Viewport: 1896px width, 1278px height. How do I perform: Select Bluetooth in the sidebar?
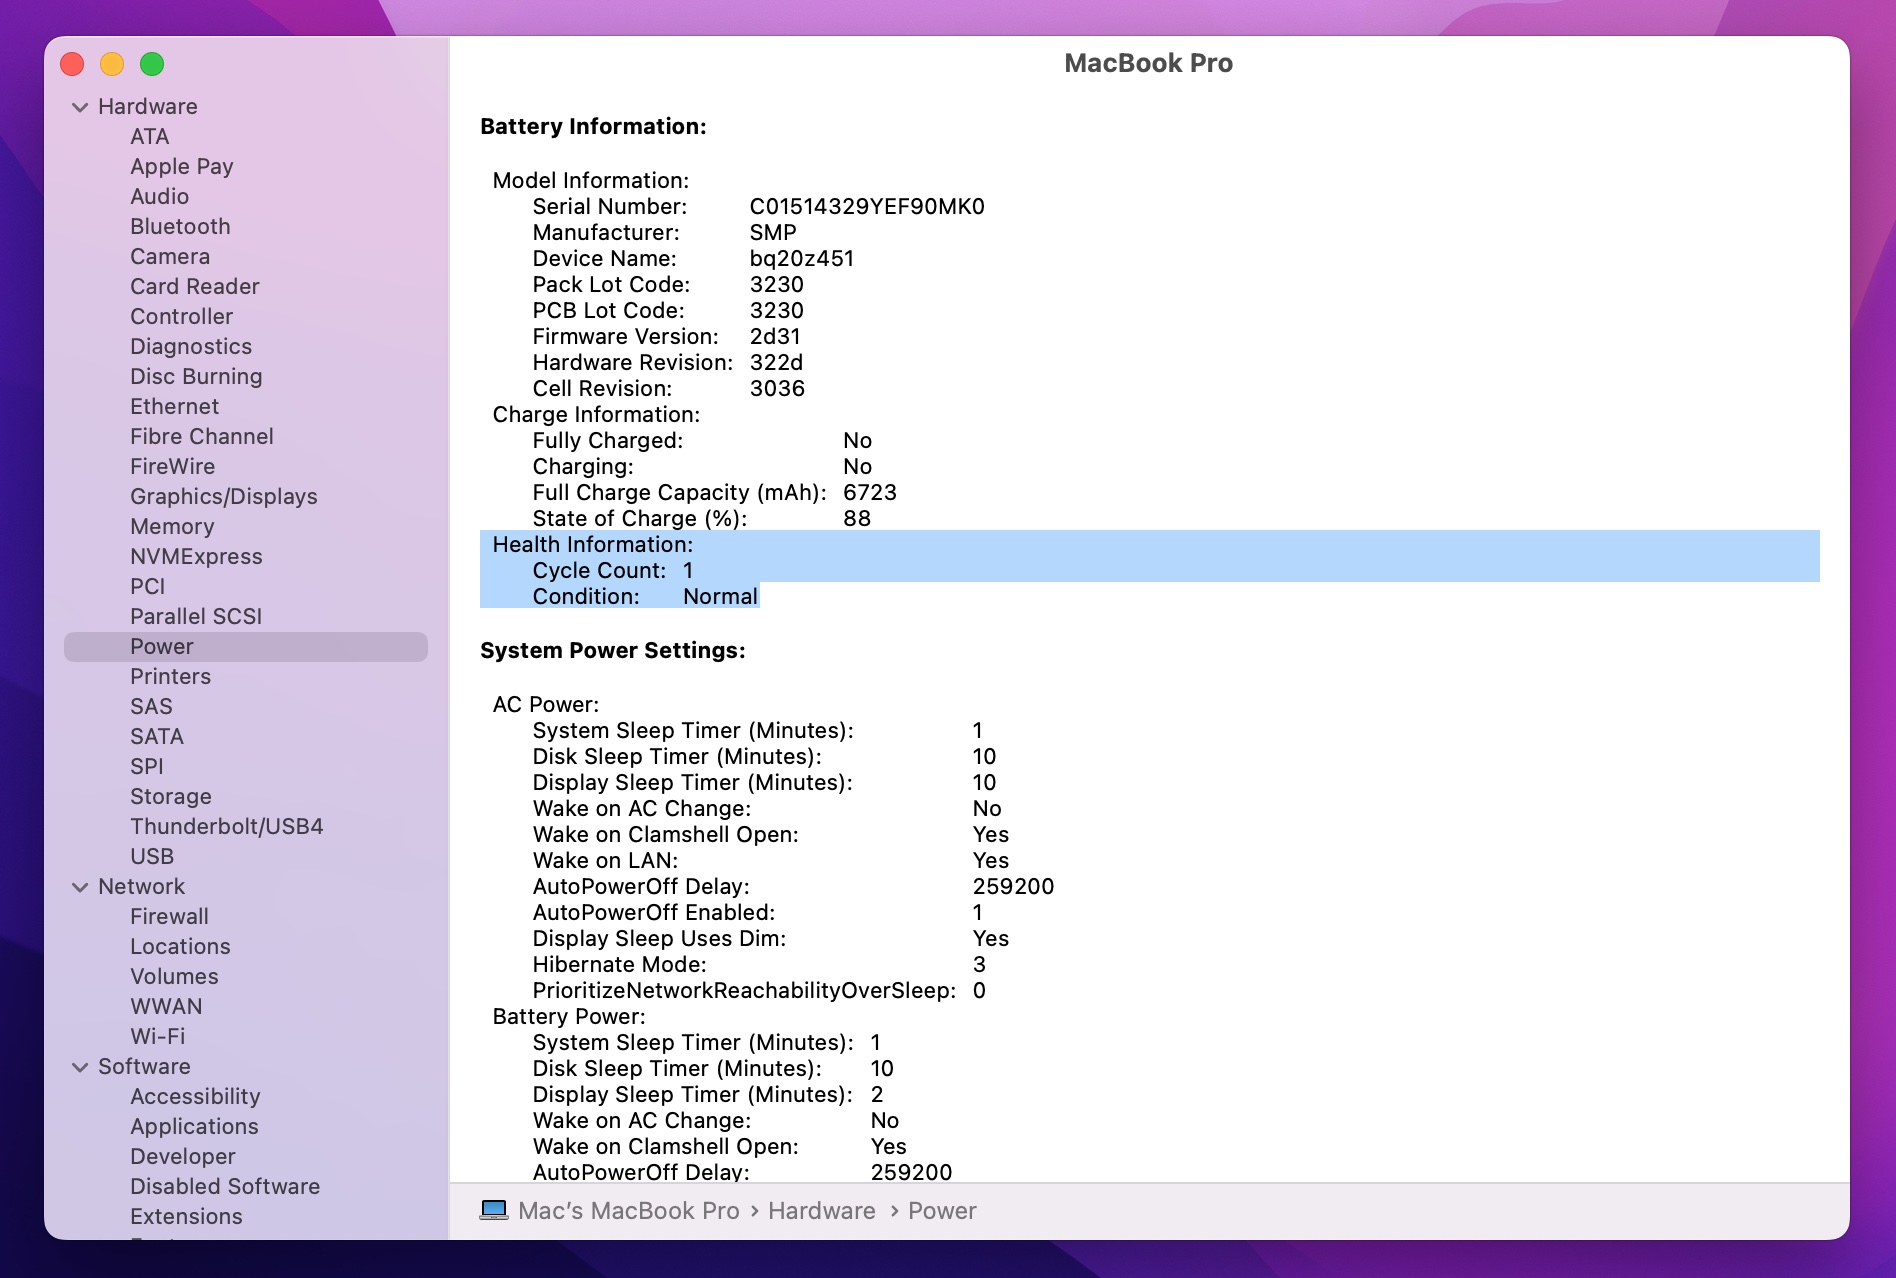pyautogui.click(x=180, y=227)
